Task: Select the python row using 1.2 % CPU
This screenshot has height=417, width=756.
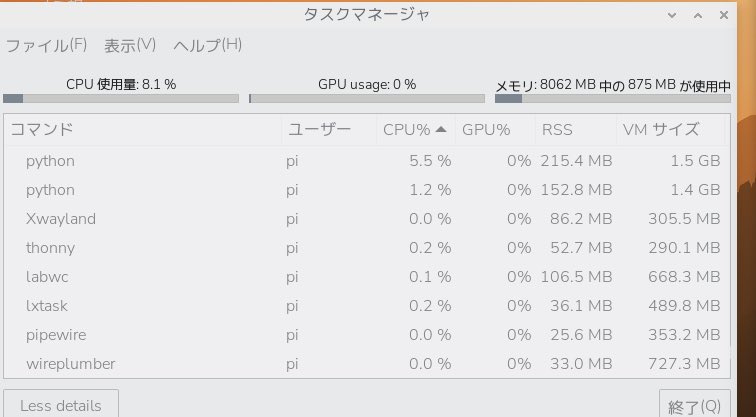Action: point(366,190)
